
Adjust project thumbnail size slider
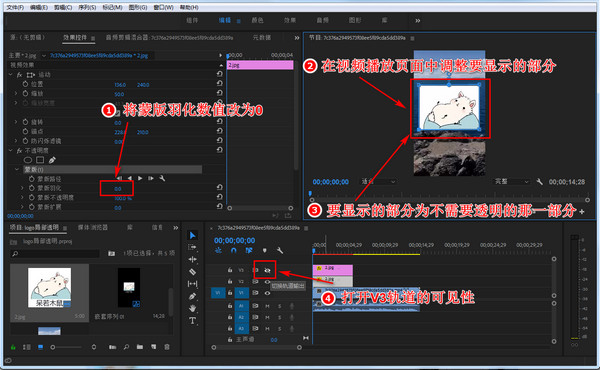(67, 347)
